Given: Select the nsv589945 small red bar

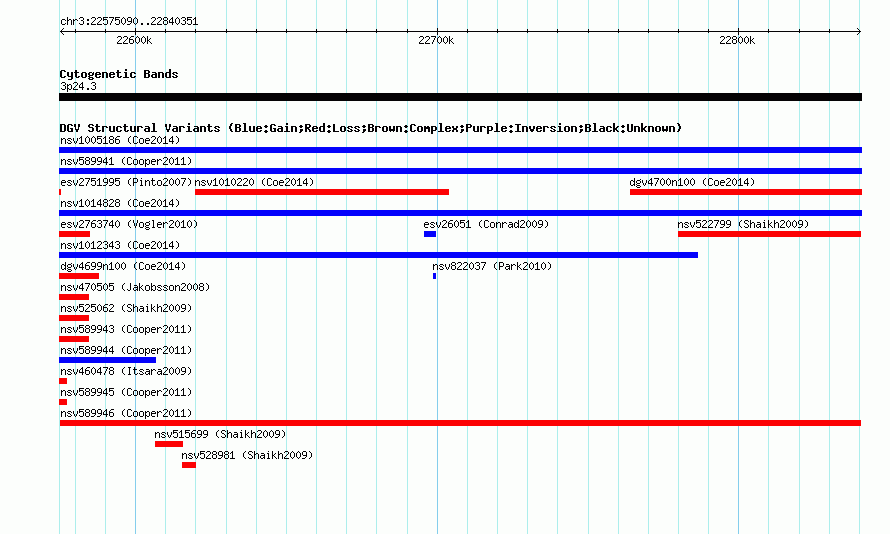Looking at the screenshot, I should (63, 402).
